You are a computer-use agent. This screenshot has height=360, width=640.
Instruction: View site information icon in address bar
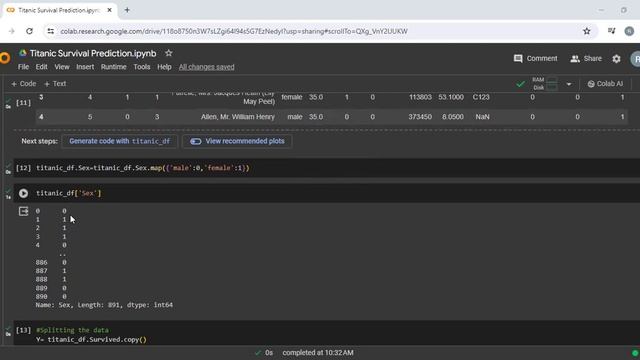click(x=50, y=31)
